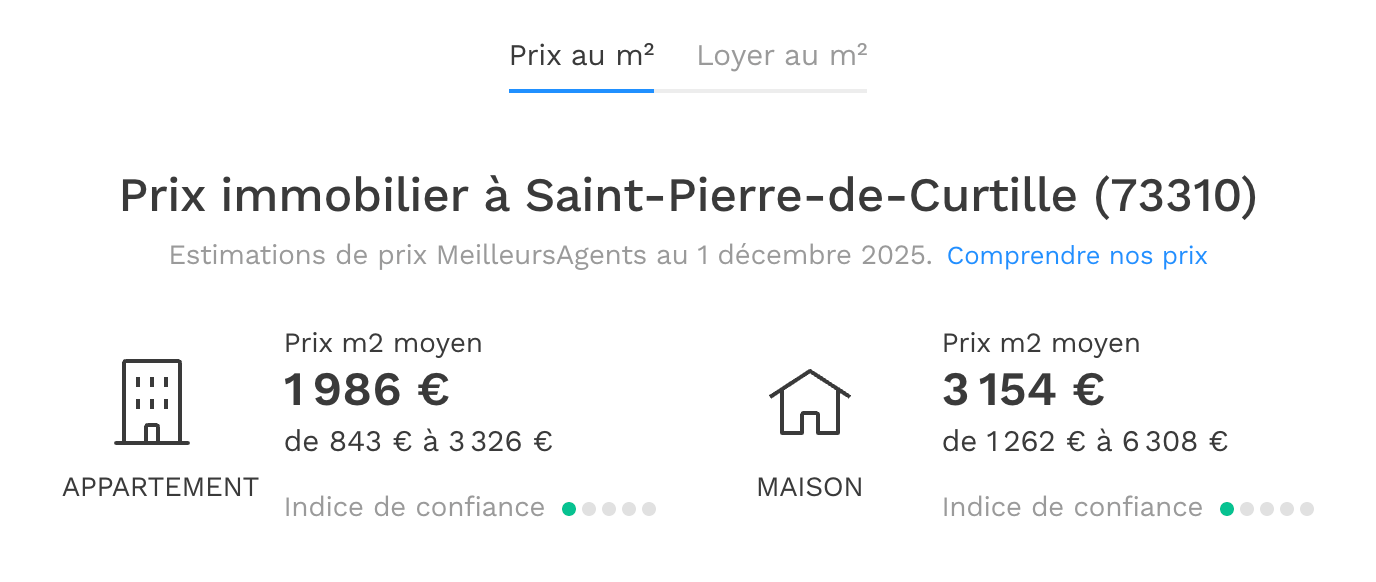Select the Prix au m² tab
Viewport: 1376px width, 582px height.
click(581, 56)
